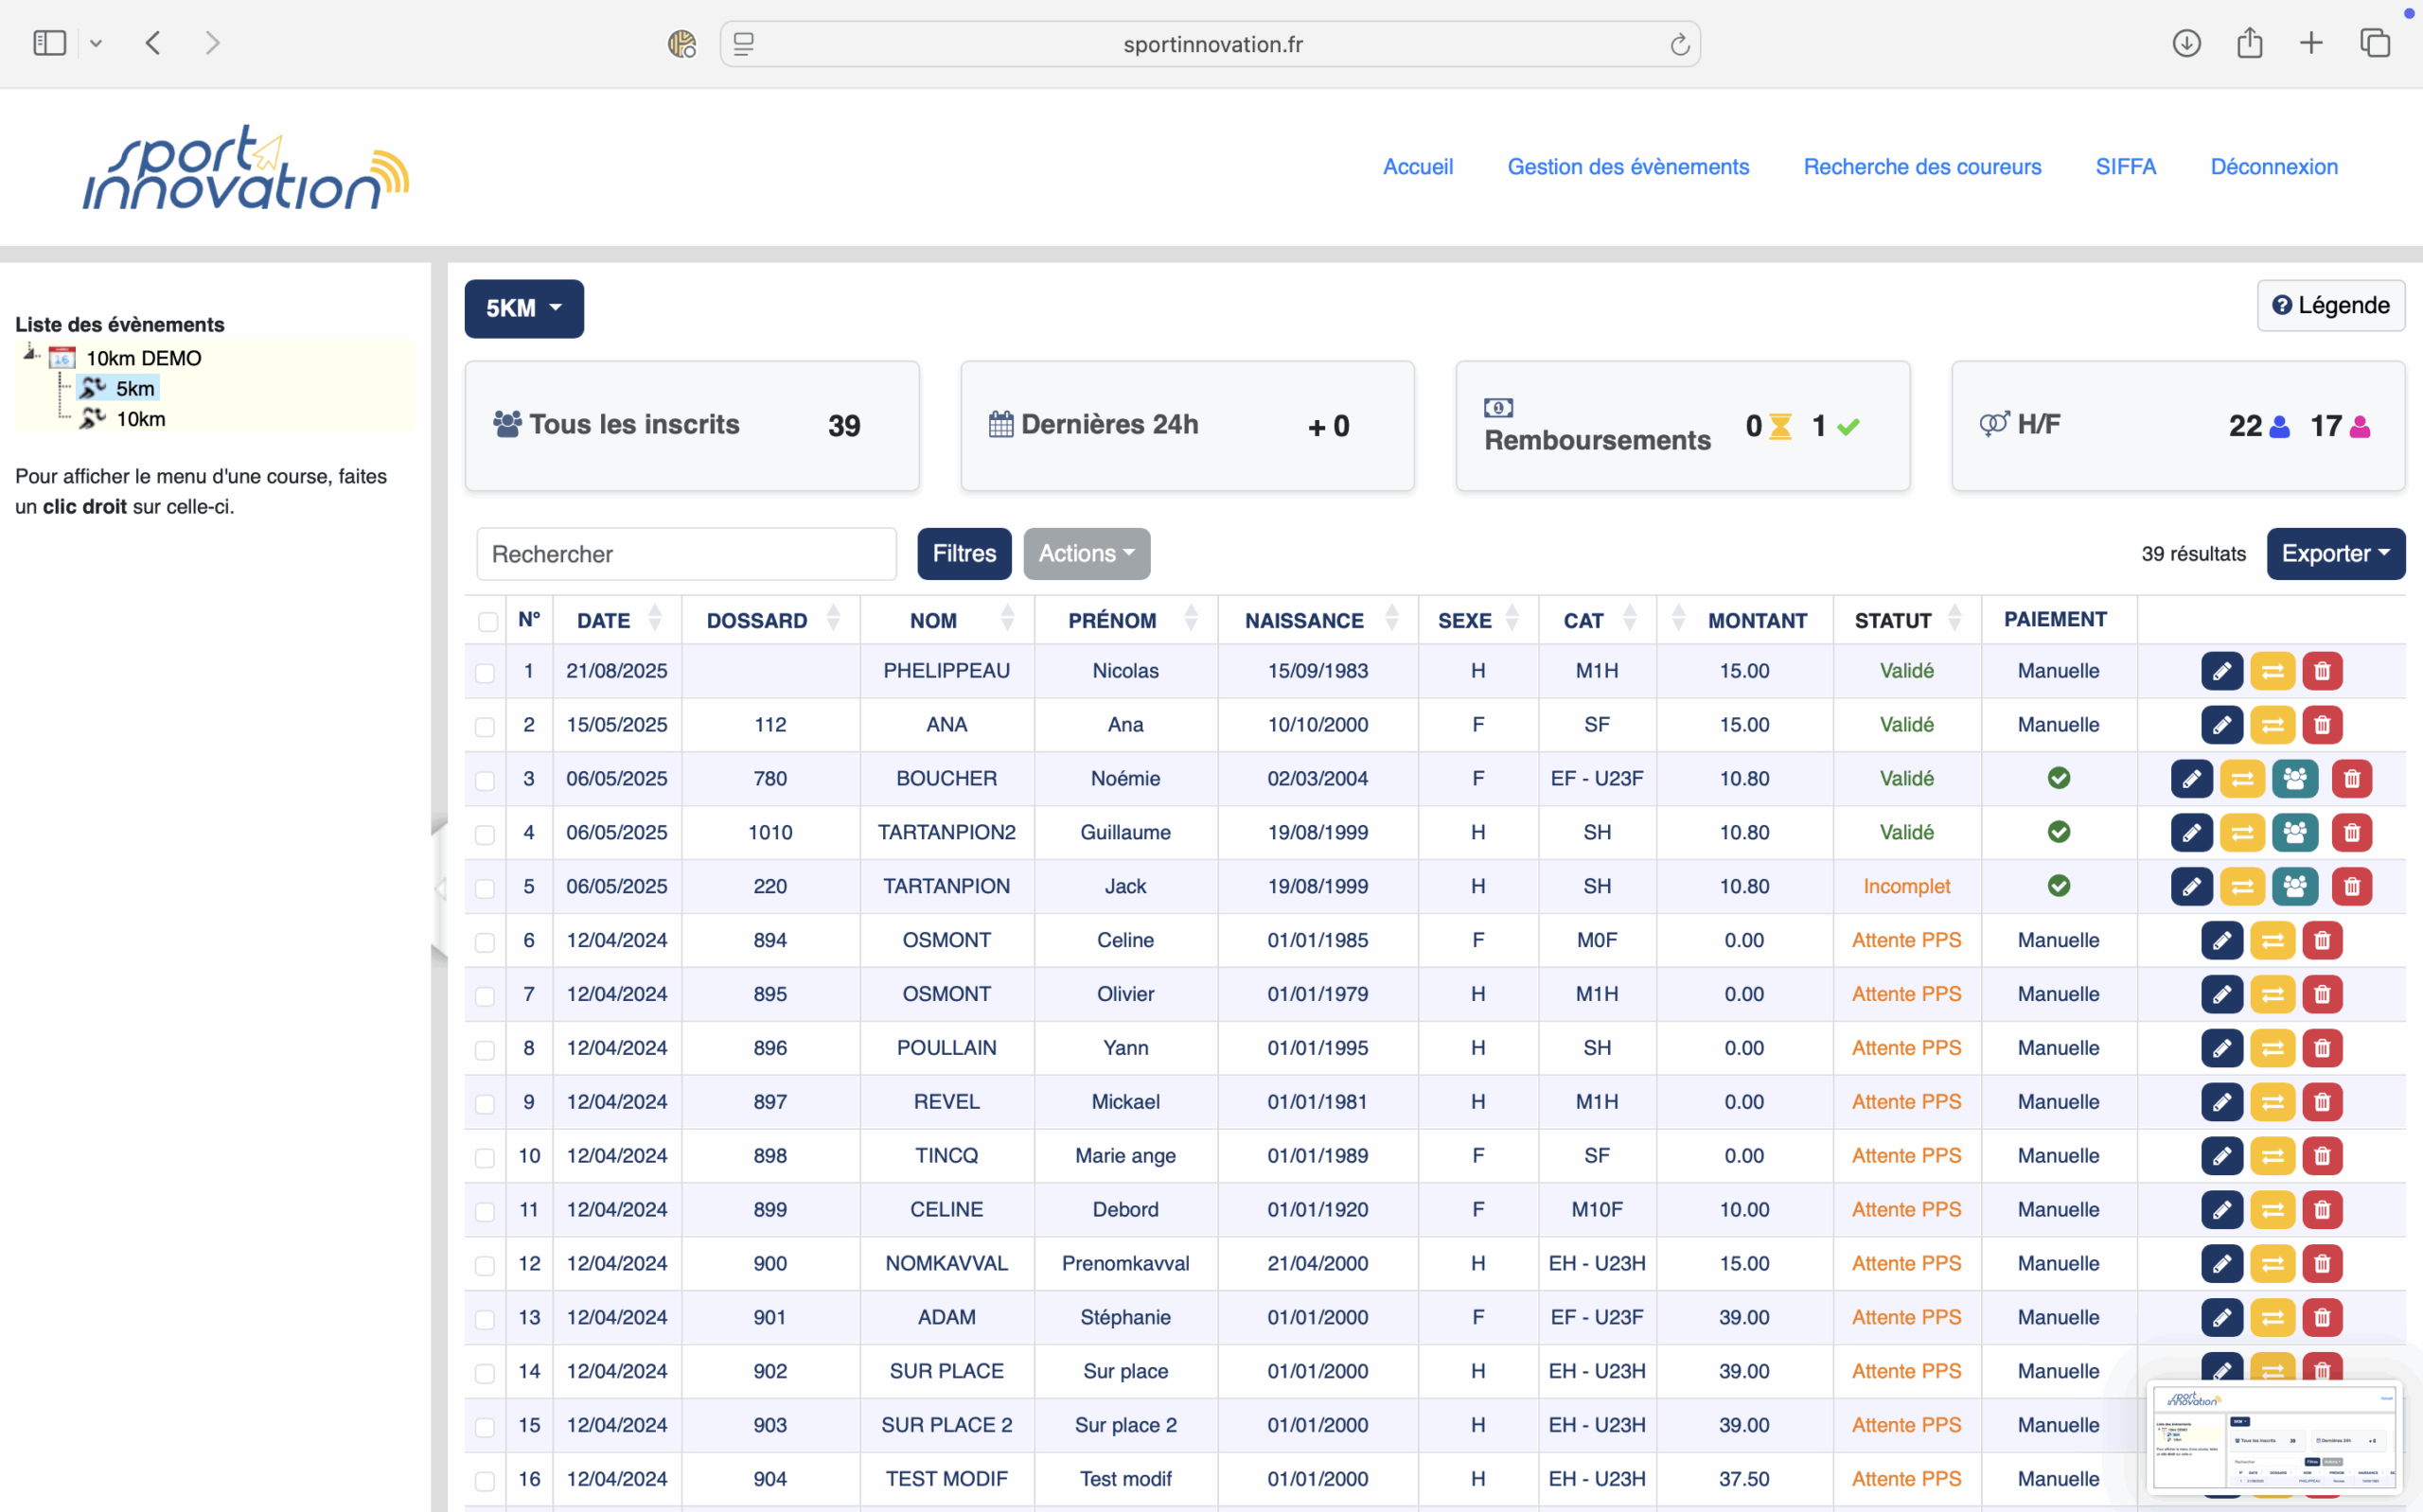Click the delete icon for OSMONT Celine row
Viewport: 2423px width, 1512px height.
pyautogui.click(x=2322, y=941)
